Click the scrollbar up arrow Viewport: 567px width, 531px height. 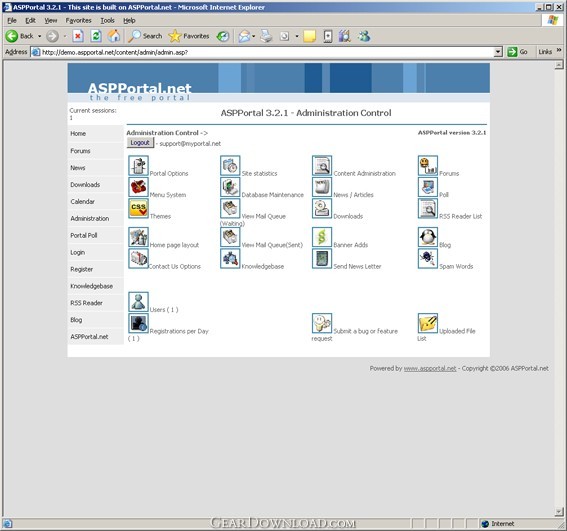pos(559,65)
